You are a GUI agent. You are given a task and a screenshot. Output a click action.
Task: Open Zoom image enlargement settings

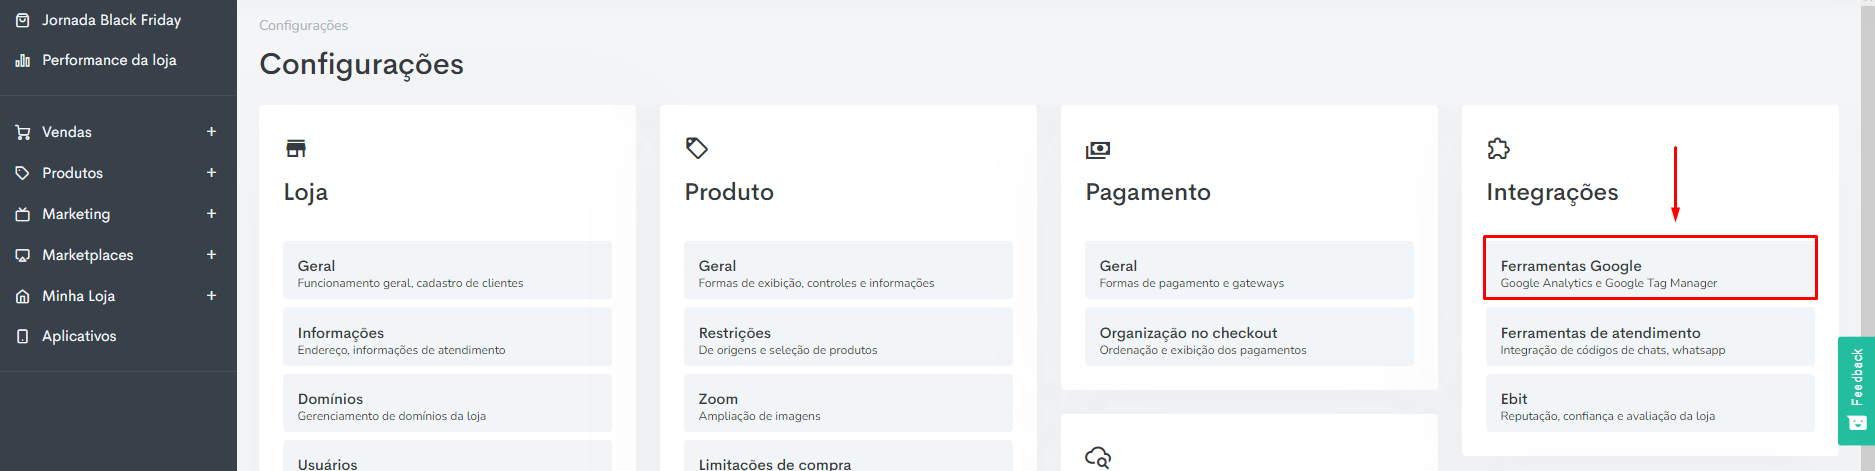tap(848, 403)
